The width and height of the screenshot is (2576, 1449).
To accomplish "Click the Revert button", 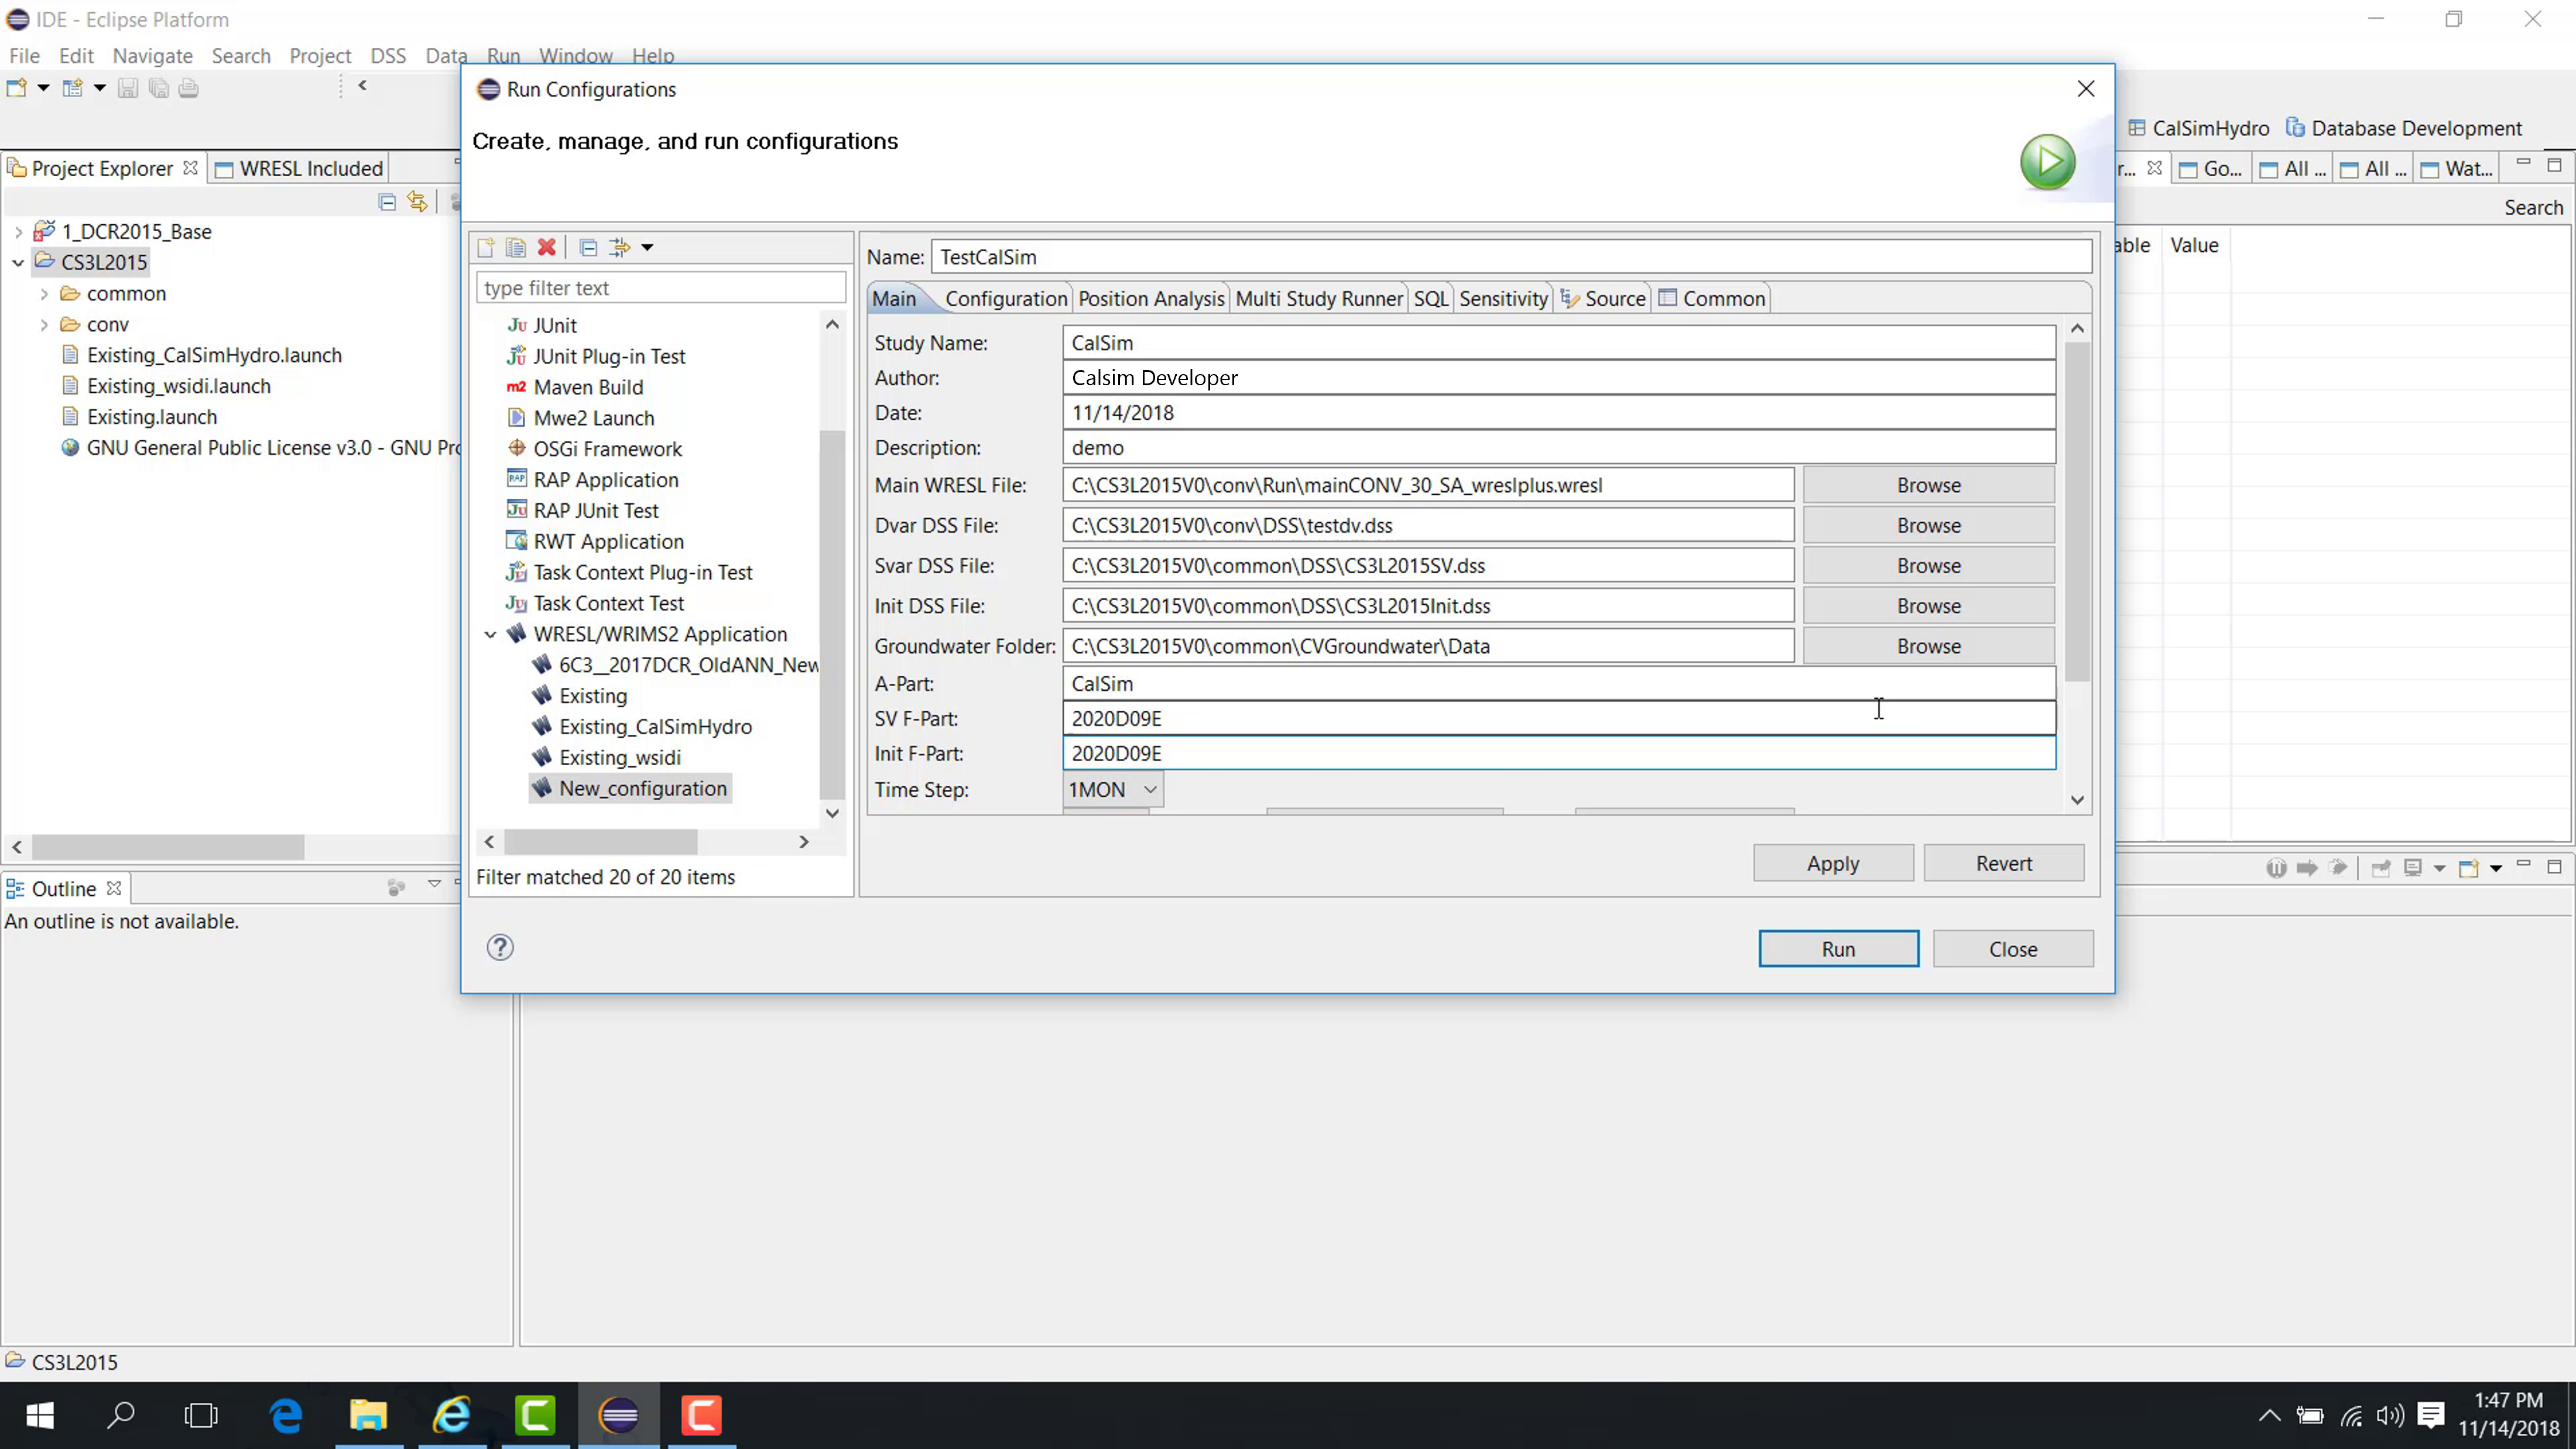I will click(2004, 863).
